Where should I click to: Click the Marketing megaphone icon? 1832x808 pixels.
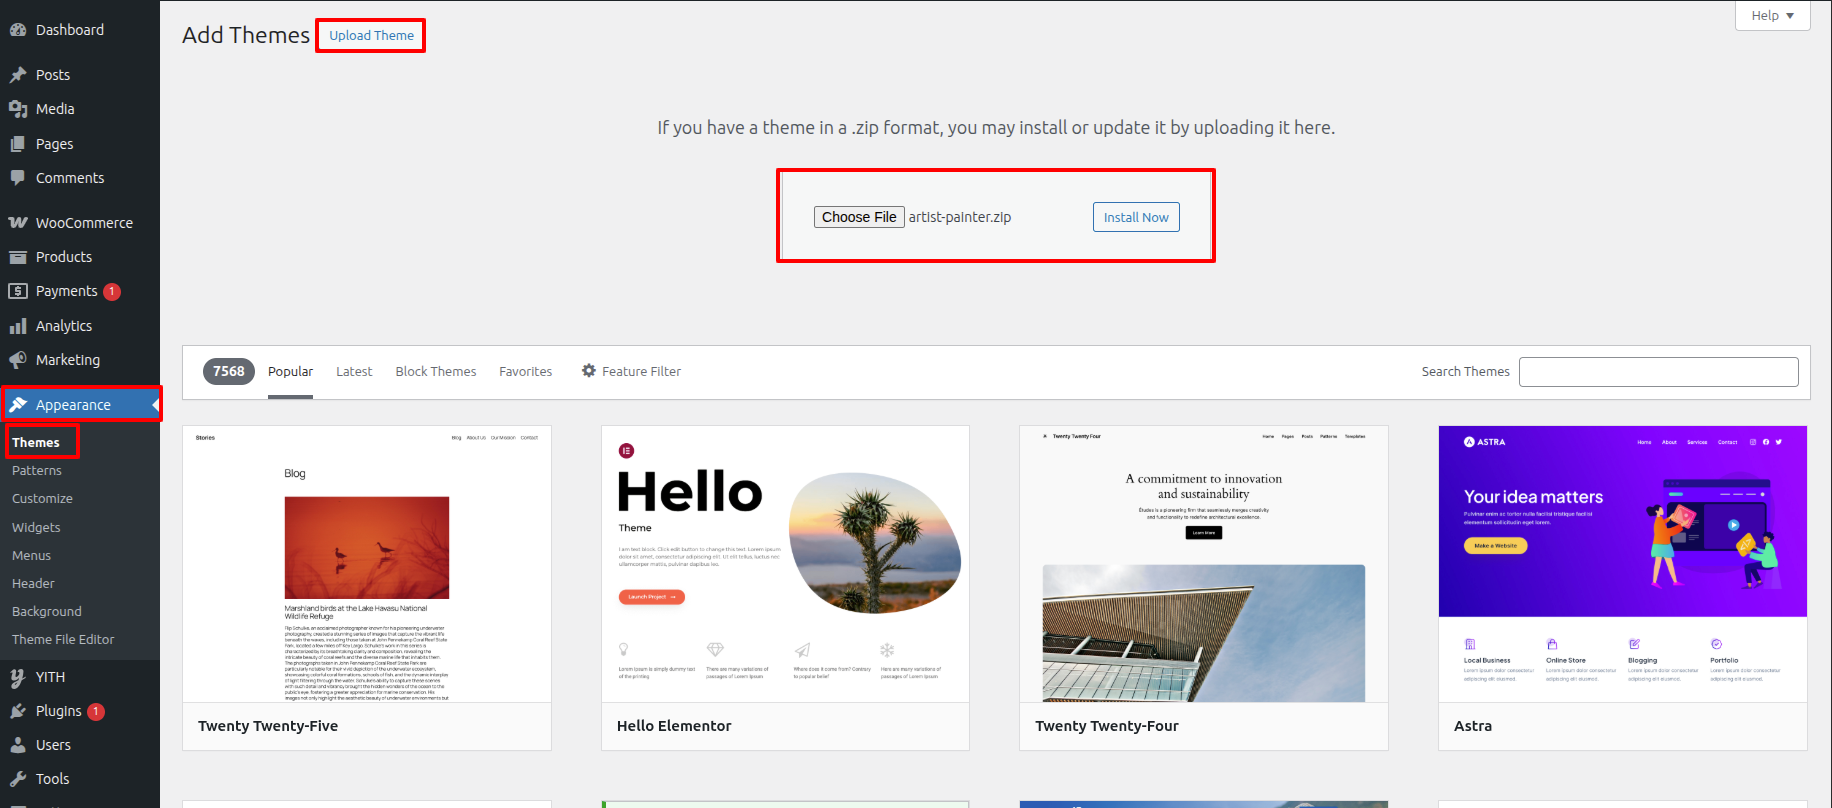coord(18,360)
